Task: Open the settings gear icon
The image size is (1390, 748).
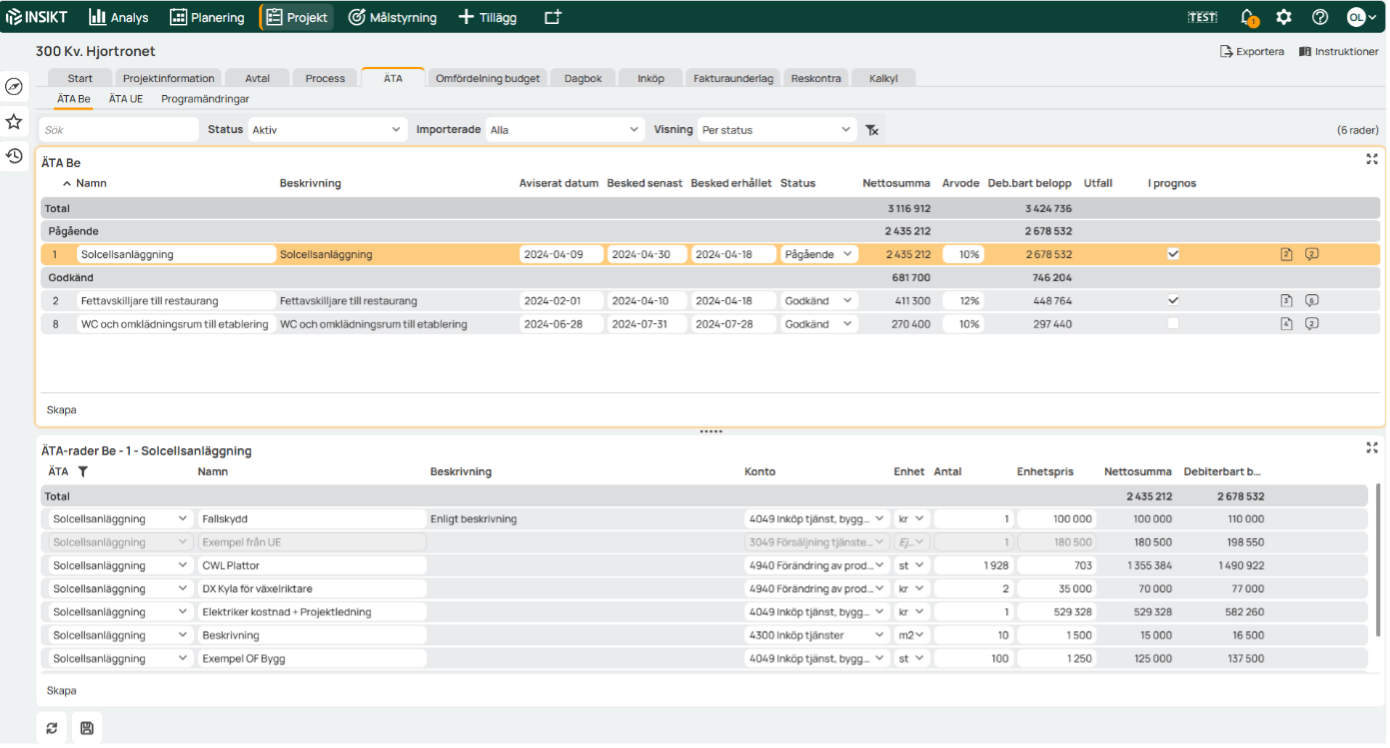Action: tap(1284, 17)
